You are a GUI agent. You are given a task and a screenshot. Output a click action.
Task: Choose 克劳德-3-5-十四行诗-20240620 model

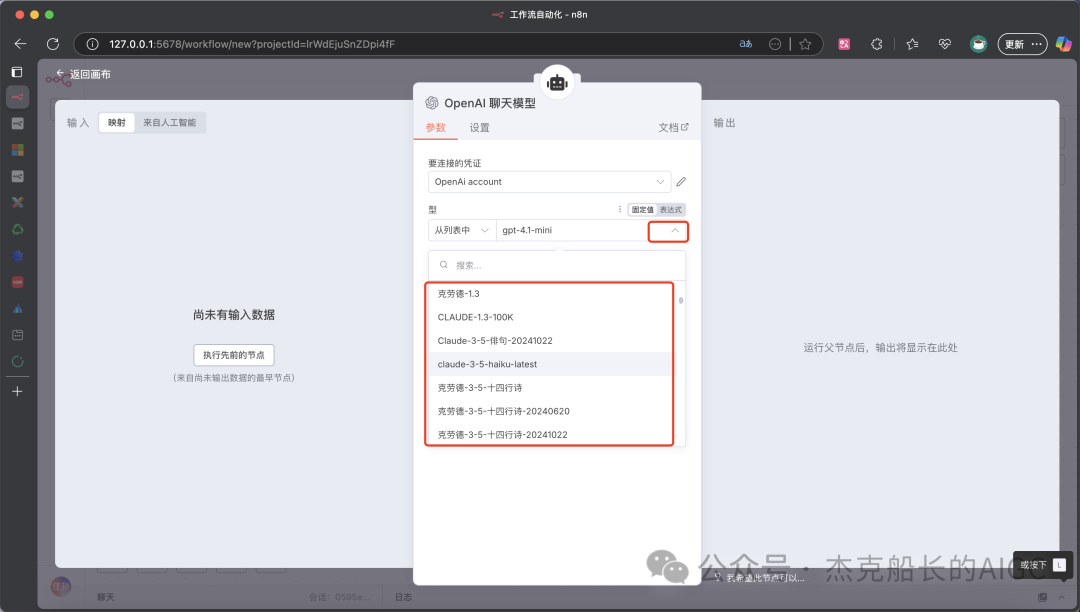pos(549,411)
